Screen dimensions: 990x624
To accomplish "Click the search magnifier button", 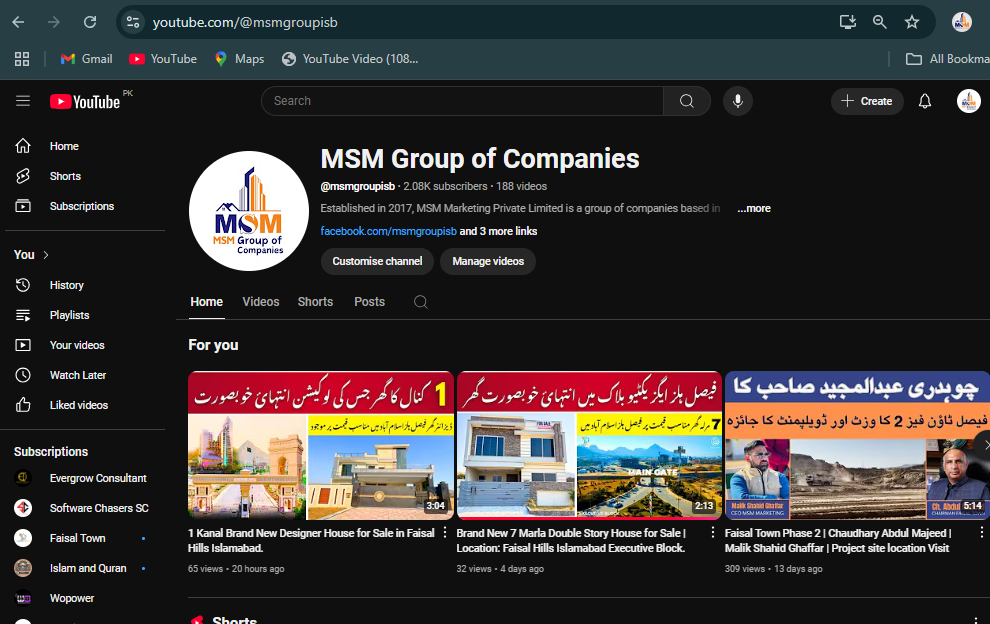I will tap(686, 101).
